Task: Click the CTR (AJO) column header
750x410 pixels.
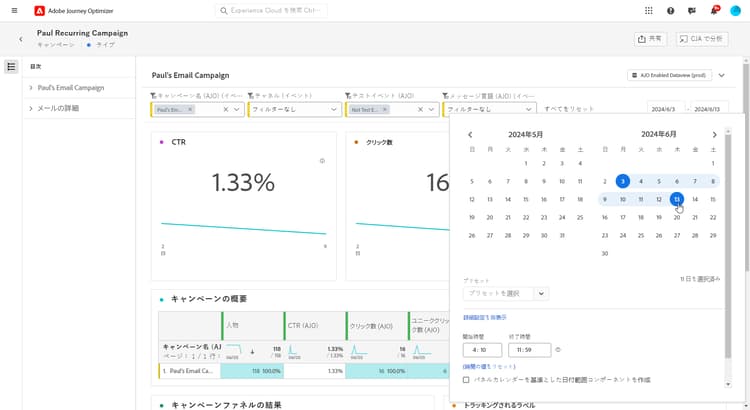Action: (315, 326)
